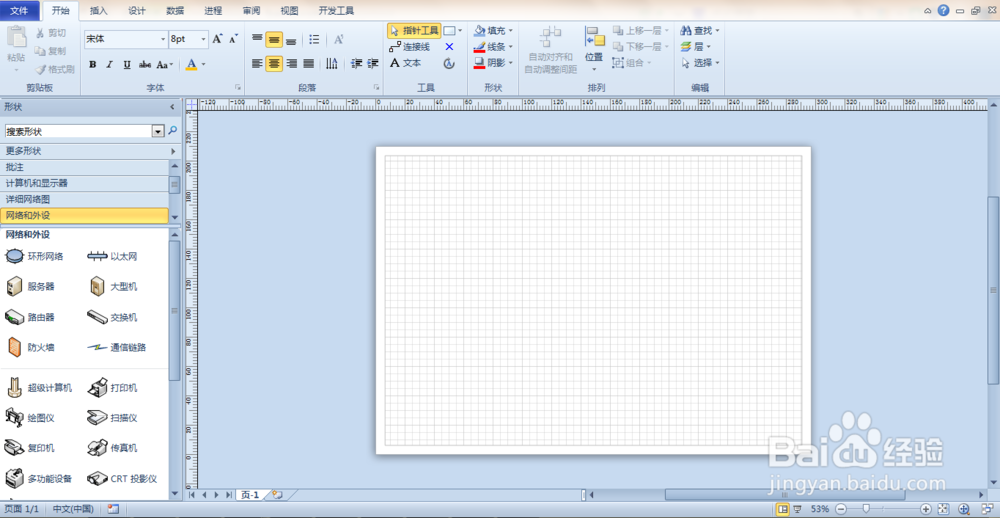The width and height of the screenshot is (1000, 518).
Task: Click the blue X connection point tool
Action: tap(450, 47)
